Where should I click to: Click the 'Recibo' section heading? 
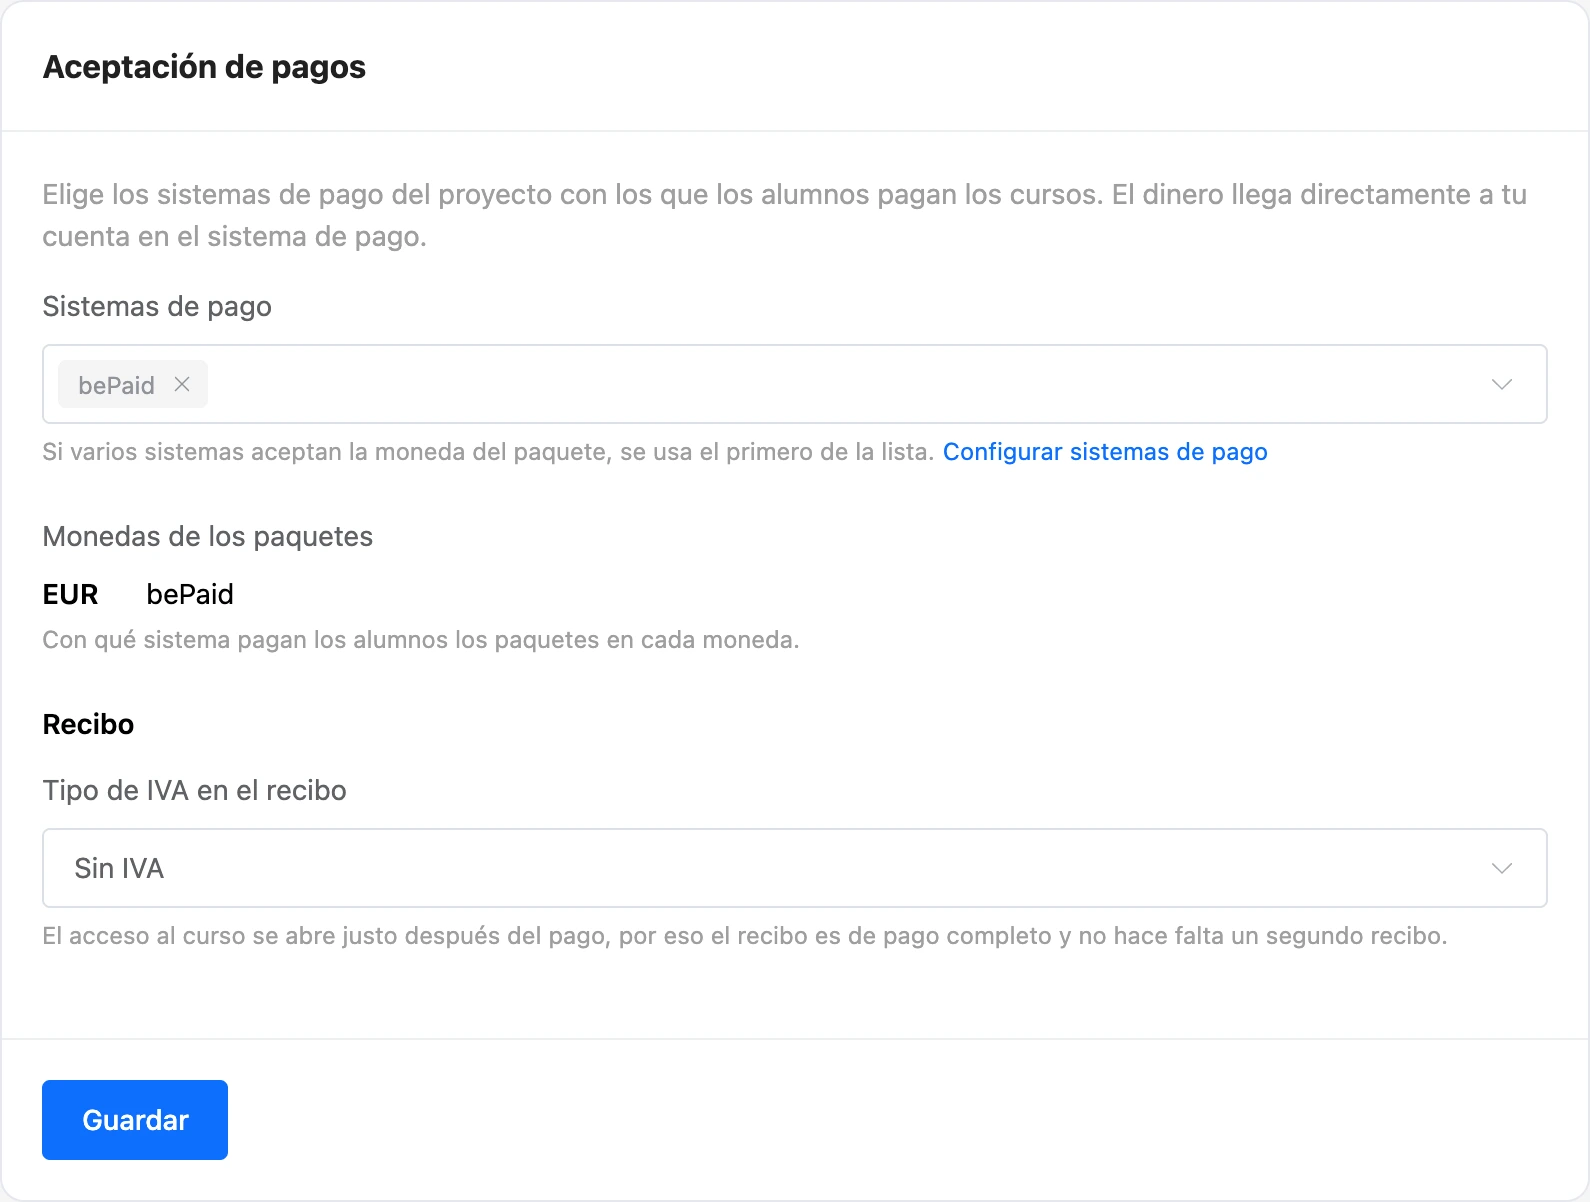[x=88, y=724]
